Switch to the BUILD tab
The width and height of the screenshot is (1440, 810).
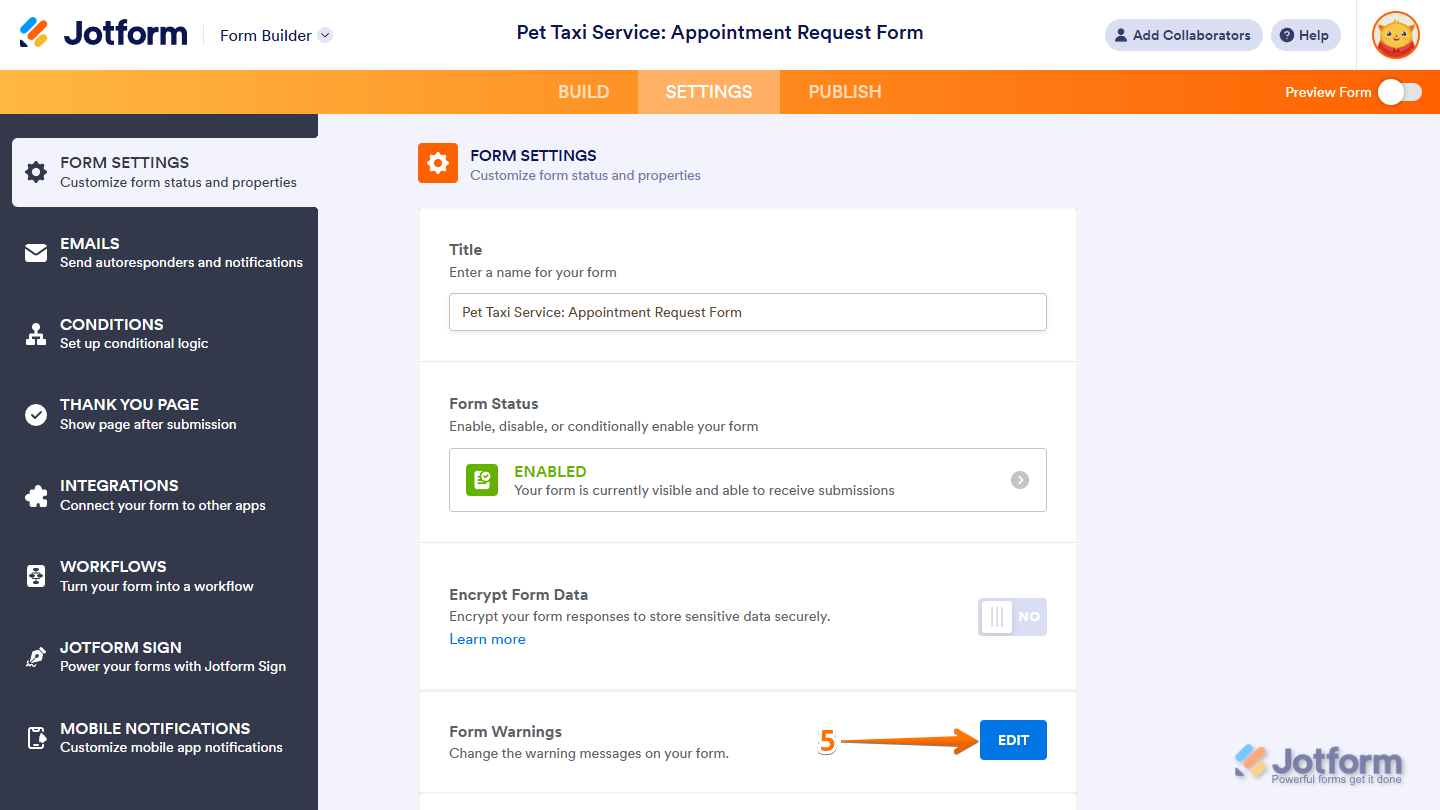pyautogui.click(x=583, y=92)
